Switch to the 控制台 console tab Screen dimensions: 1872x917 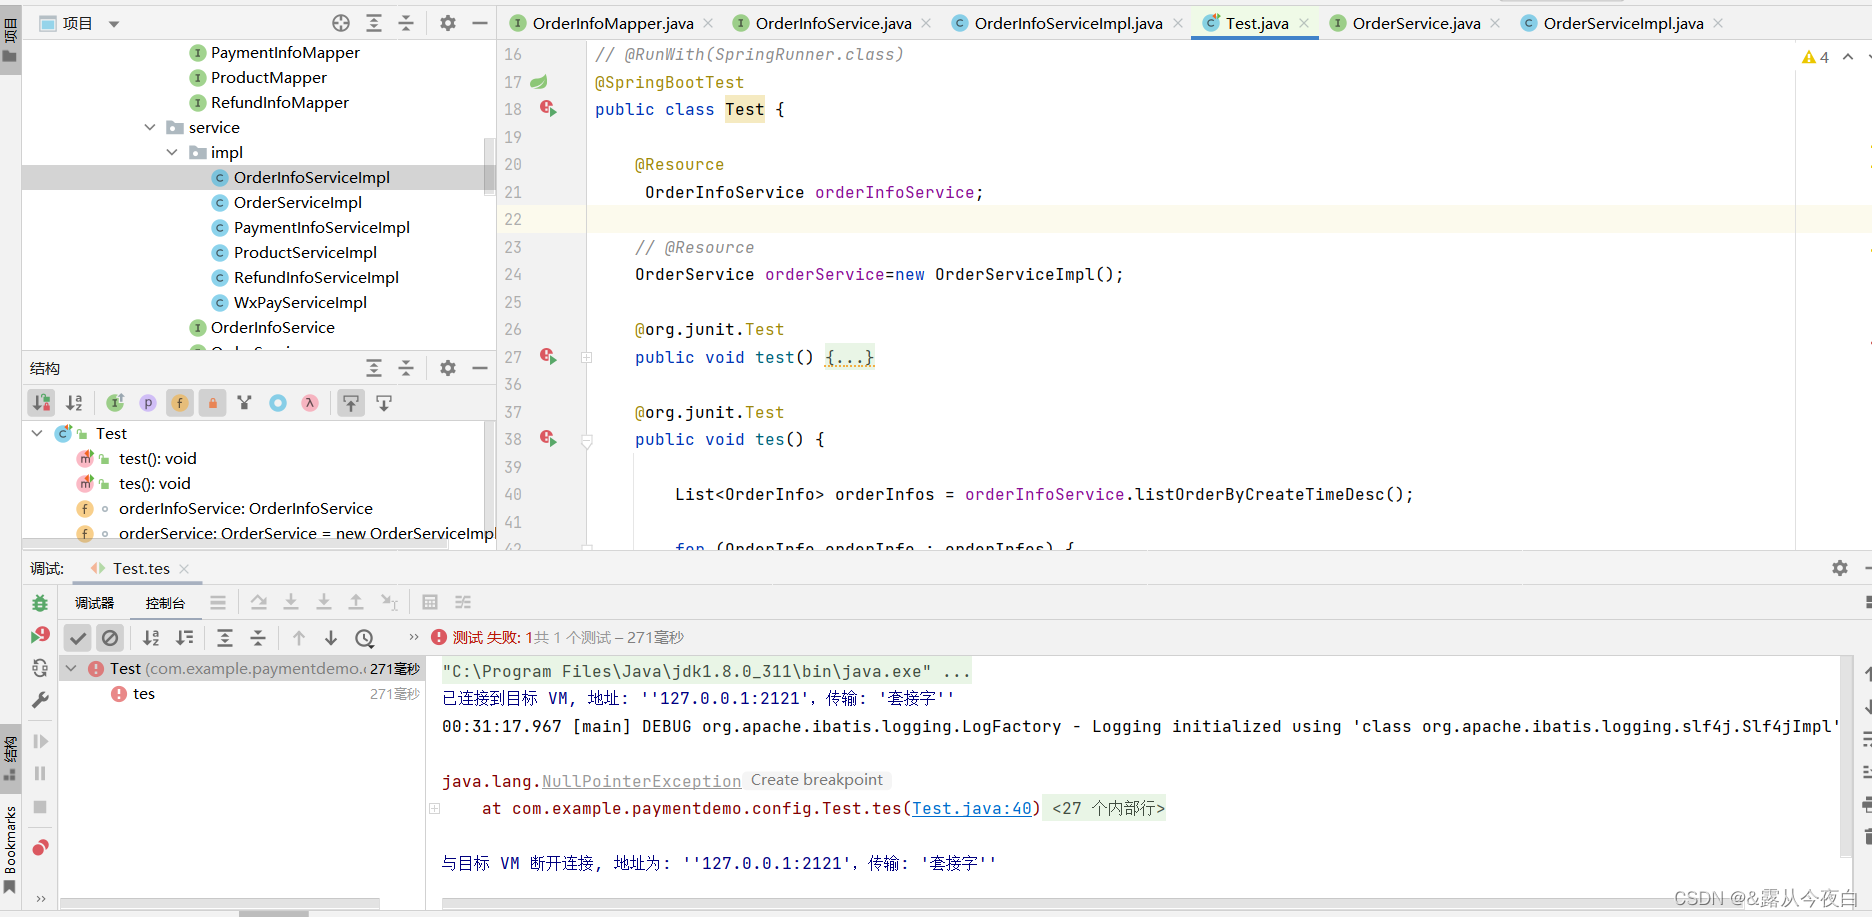click(165, 602)
